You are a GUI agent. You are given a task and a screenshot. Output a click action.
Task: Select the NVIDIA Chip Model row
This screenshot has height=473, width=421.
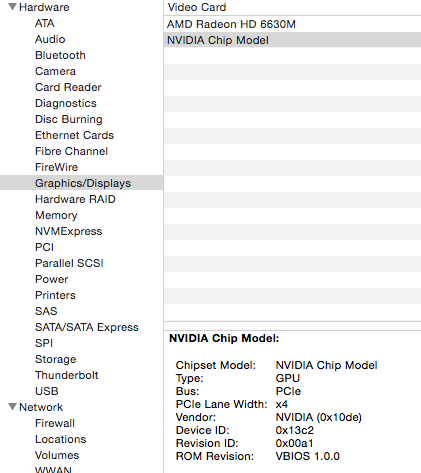pos(292,40)
